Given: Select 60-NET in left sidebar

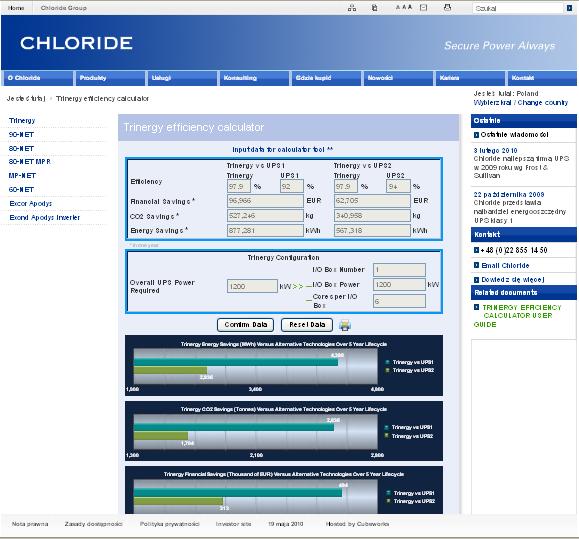Looking at the screenshot, I should coord(21,190).
